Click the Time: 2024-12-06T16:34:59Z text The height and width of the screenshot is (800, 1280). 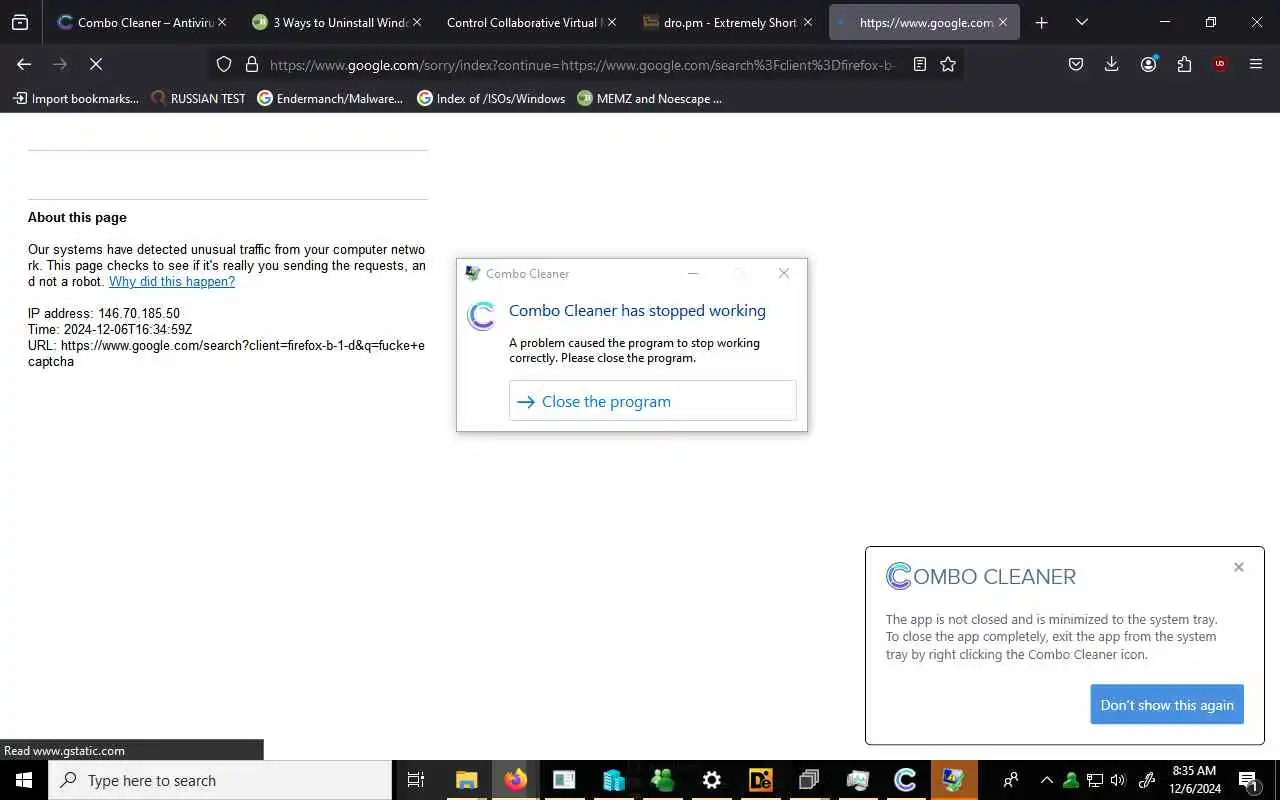pos(110,329)
